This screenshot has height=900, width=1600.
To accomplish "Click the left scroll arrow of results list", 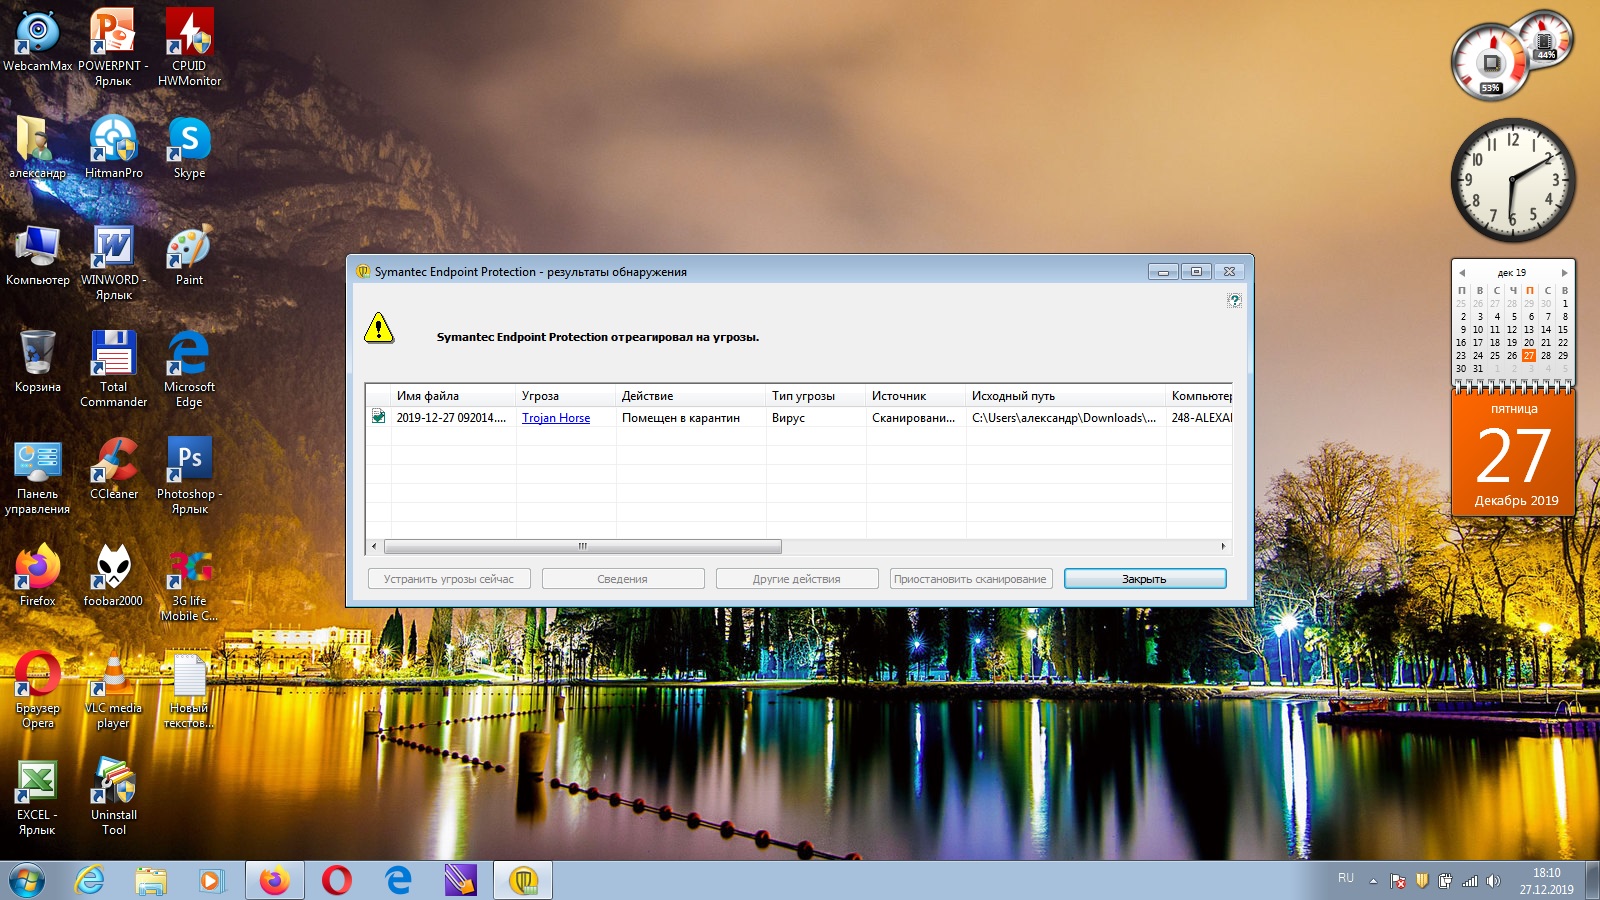I will point(374,547).
